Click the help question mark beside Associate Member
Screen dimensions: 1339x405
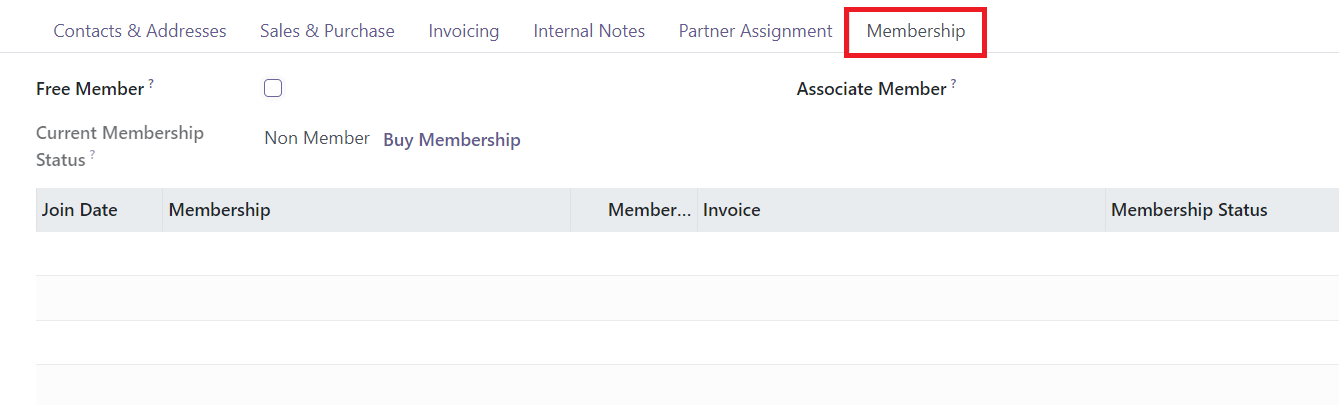[953, 84]
